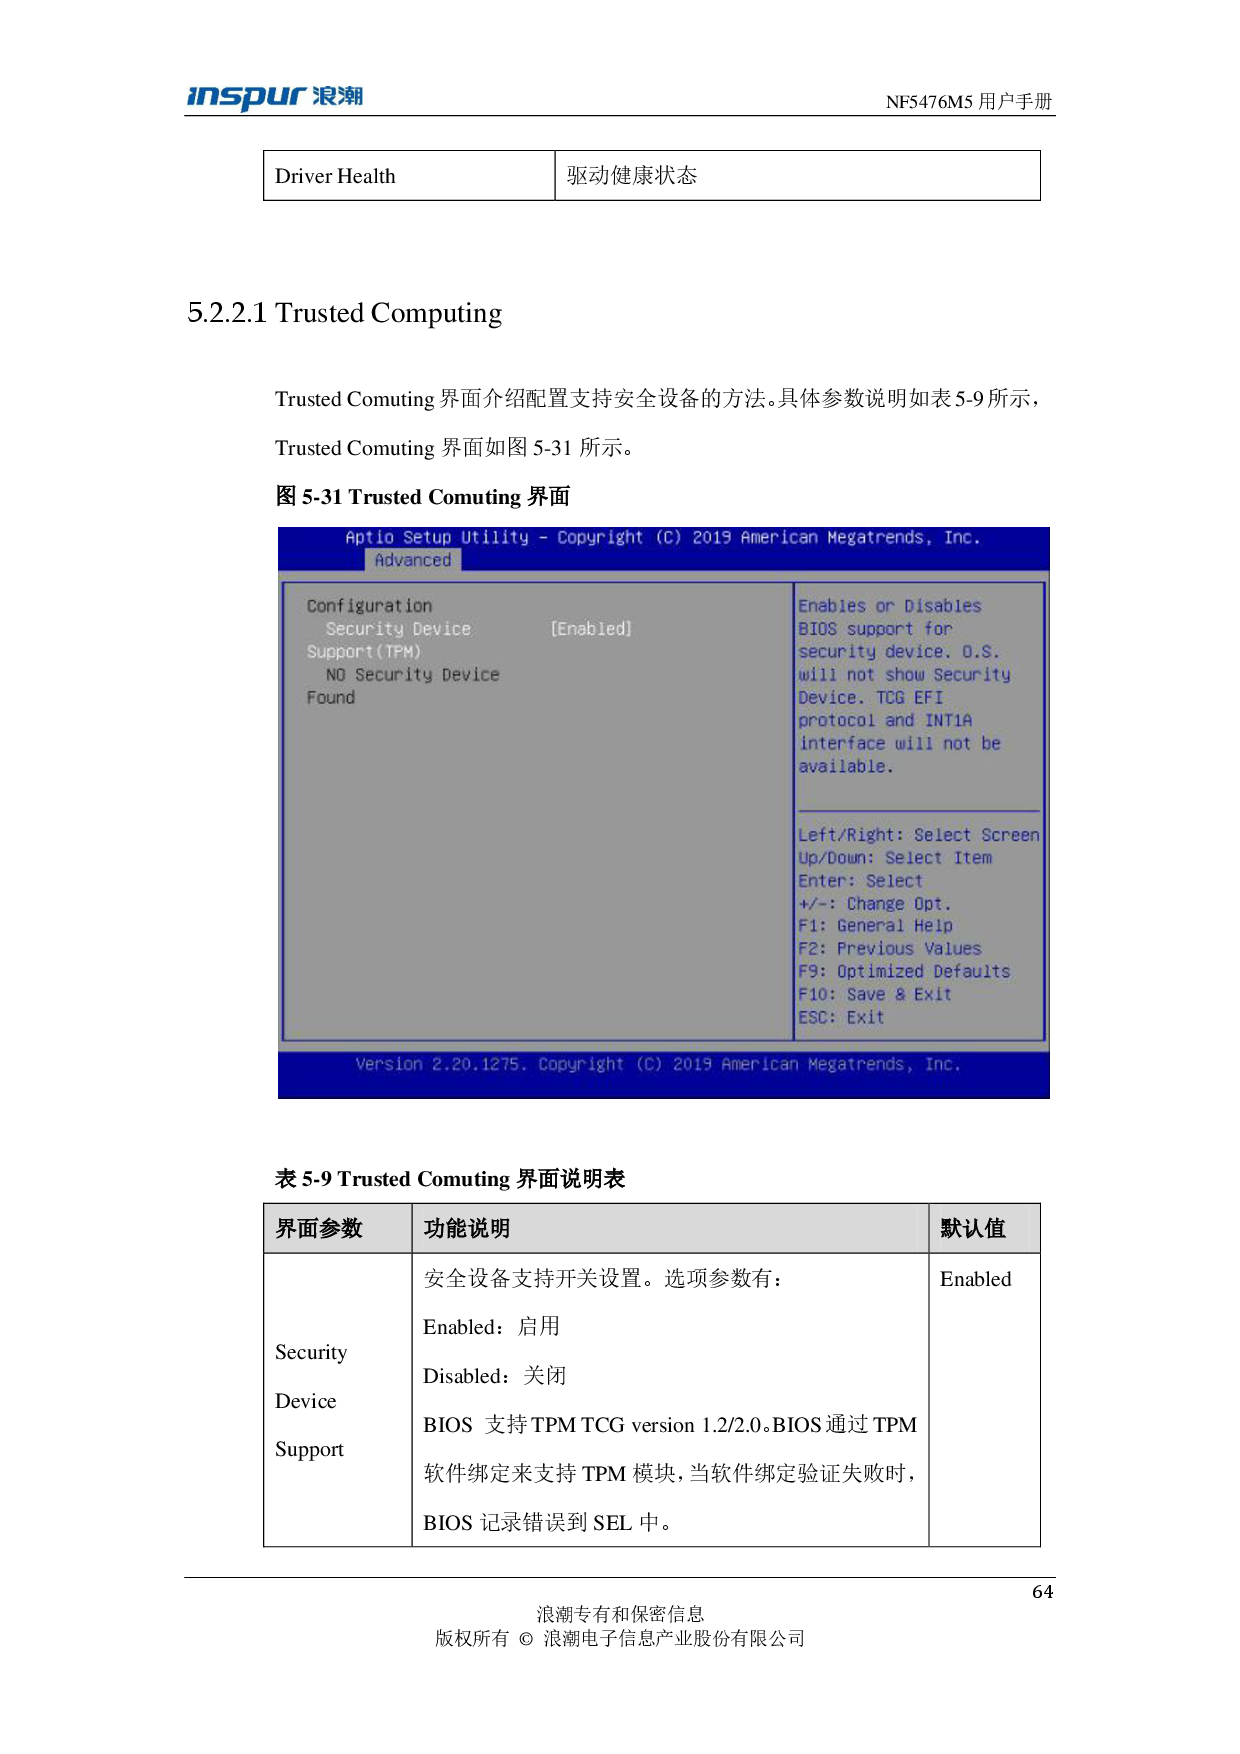Click 'ESC: Exit' key hint

[x=841, y=1018]
